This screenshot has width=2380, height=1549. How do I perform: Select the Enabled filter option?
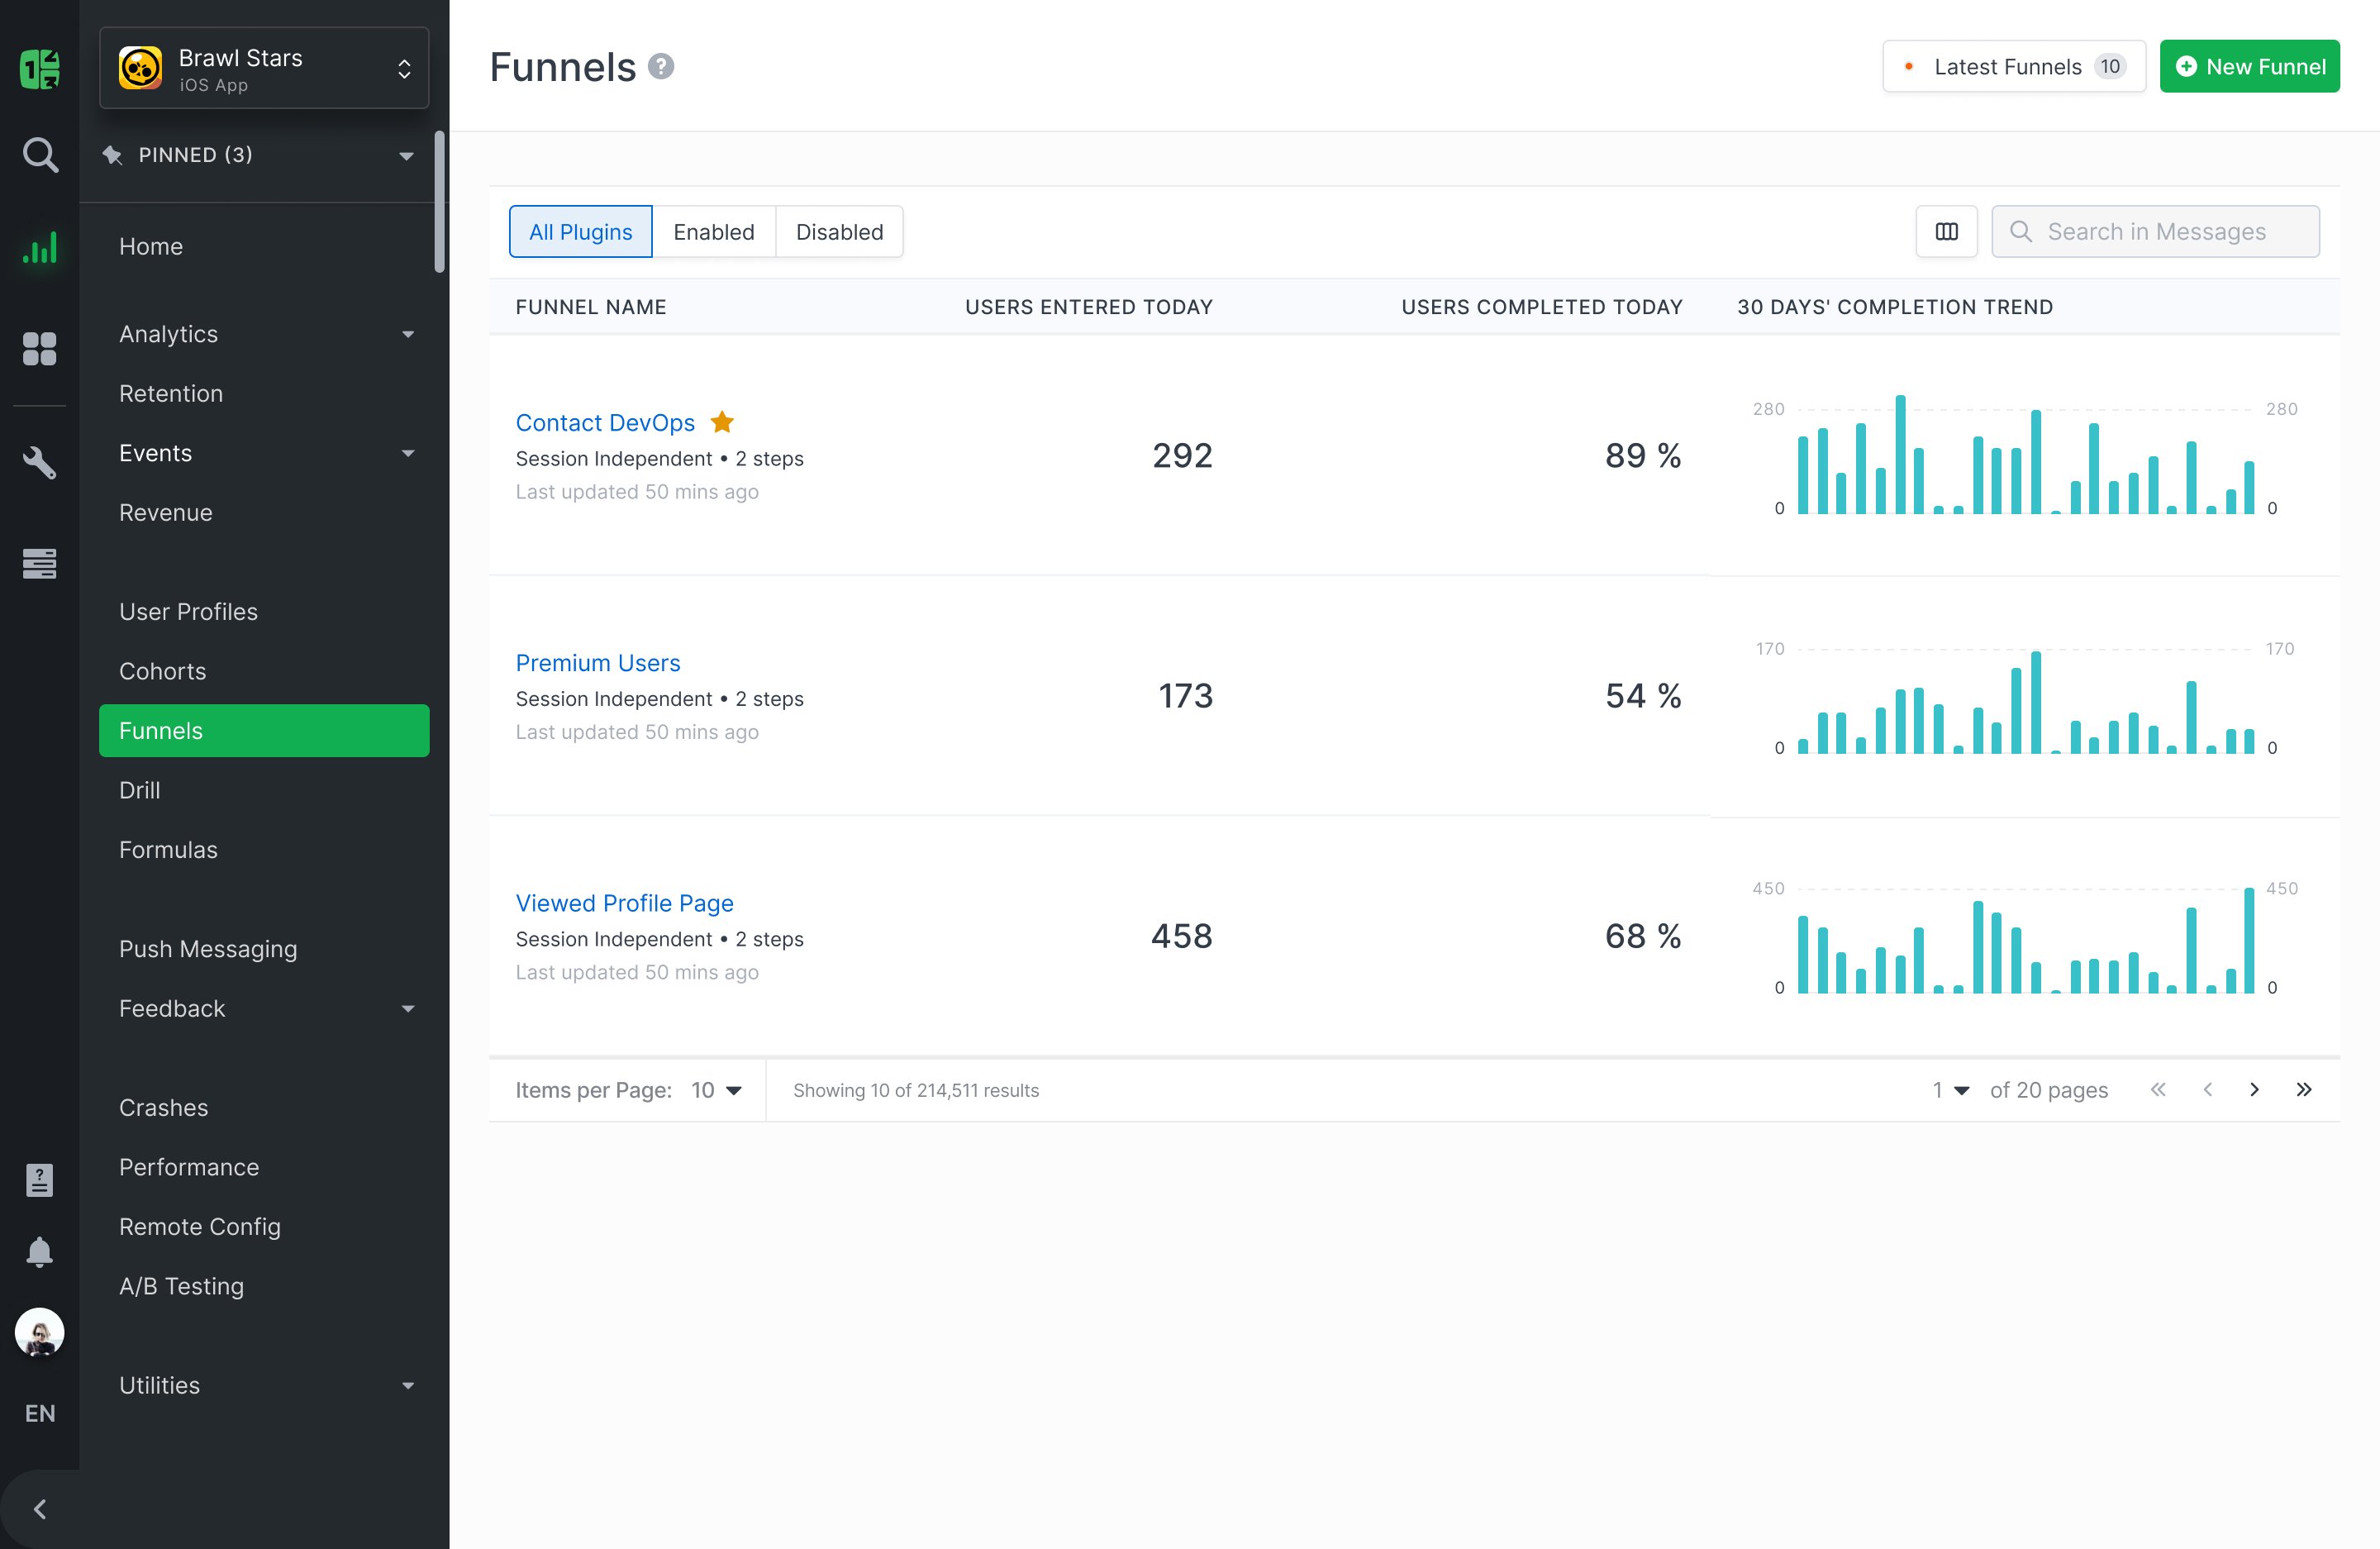click(713, 232)
